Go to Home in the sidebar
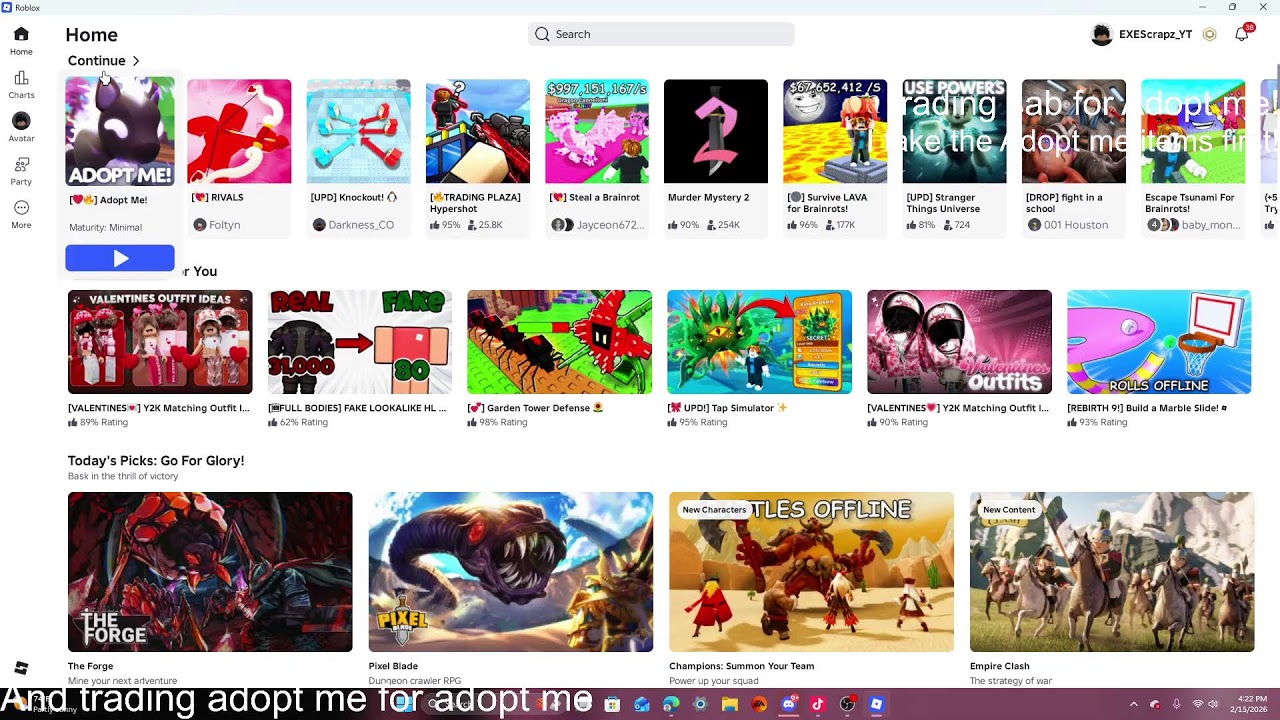Screen dimensions: 1280x720 [x=21, y=41]
